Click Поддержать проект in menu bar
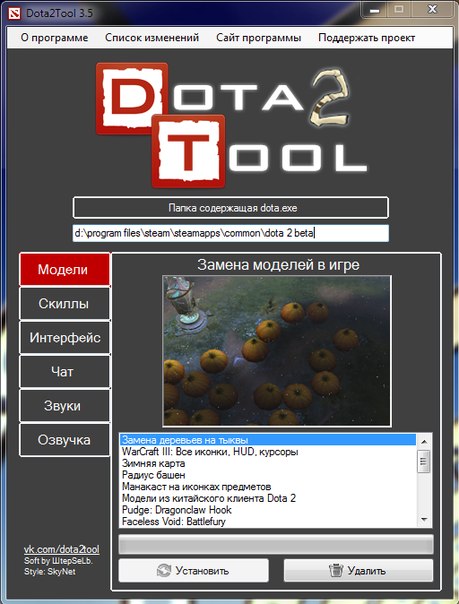This screenshot has height=604, width=459. pos(367,38)
